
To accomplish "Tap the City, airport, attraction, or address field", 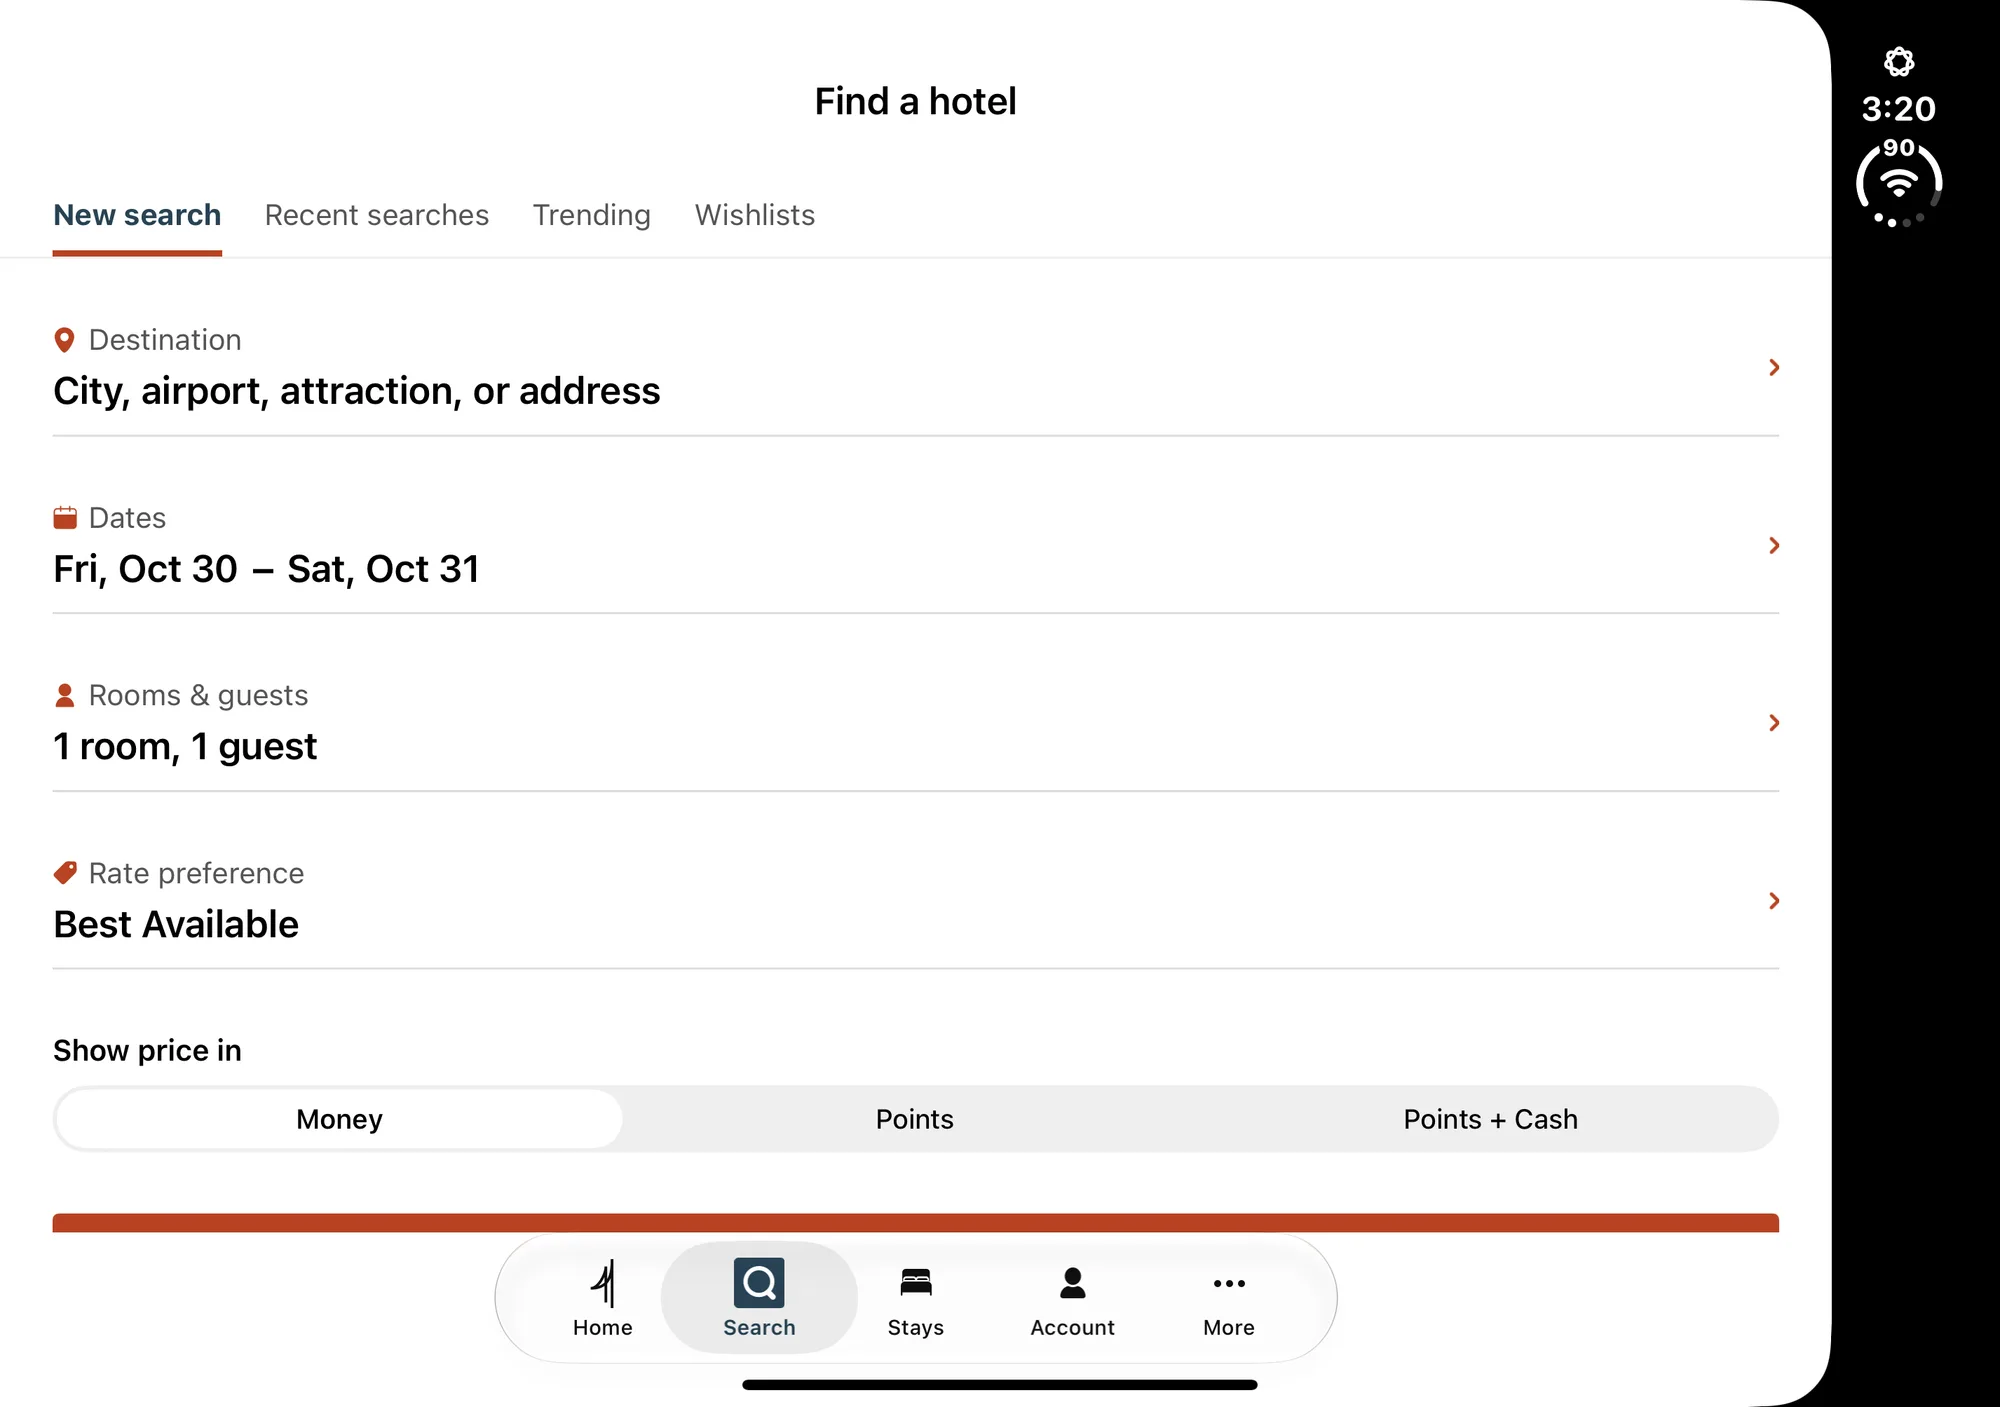I will click(357, 391).
